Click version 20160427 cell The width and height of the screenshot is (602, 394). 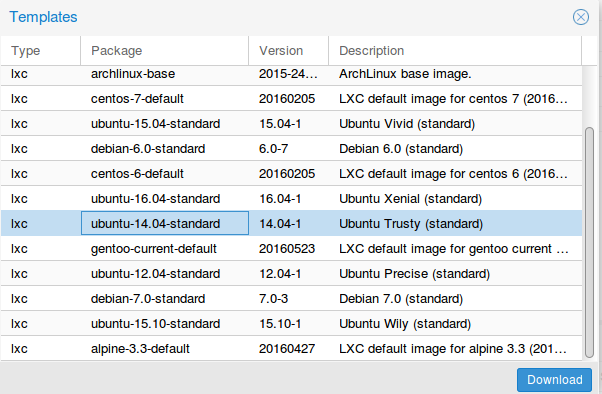(x=287, y=348)
